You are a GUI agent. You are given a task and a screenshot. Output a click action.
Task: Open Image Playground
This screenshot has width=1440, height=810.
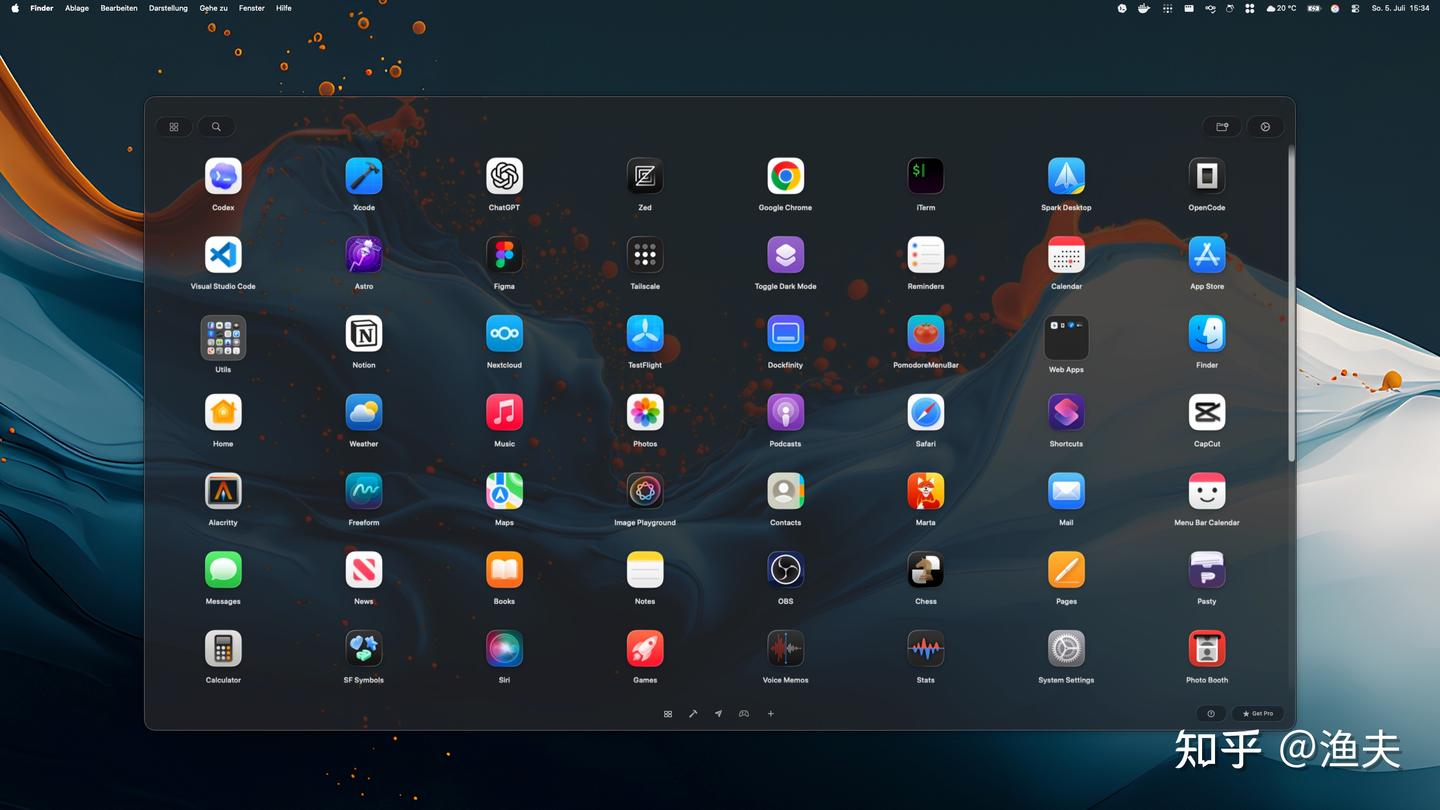point(645,491)
